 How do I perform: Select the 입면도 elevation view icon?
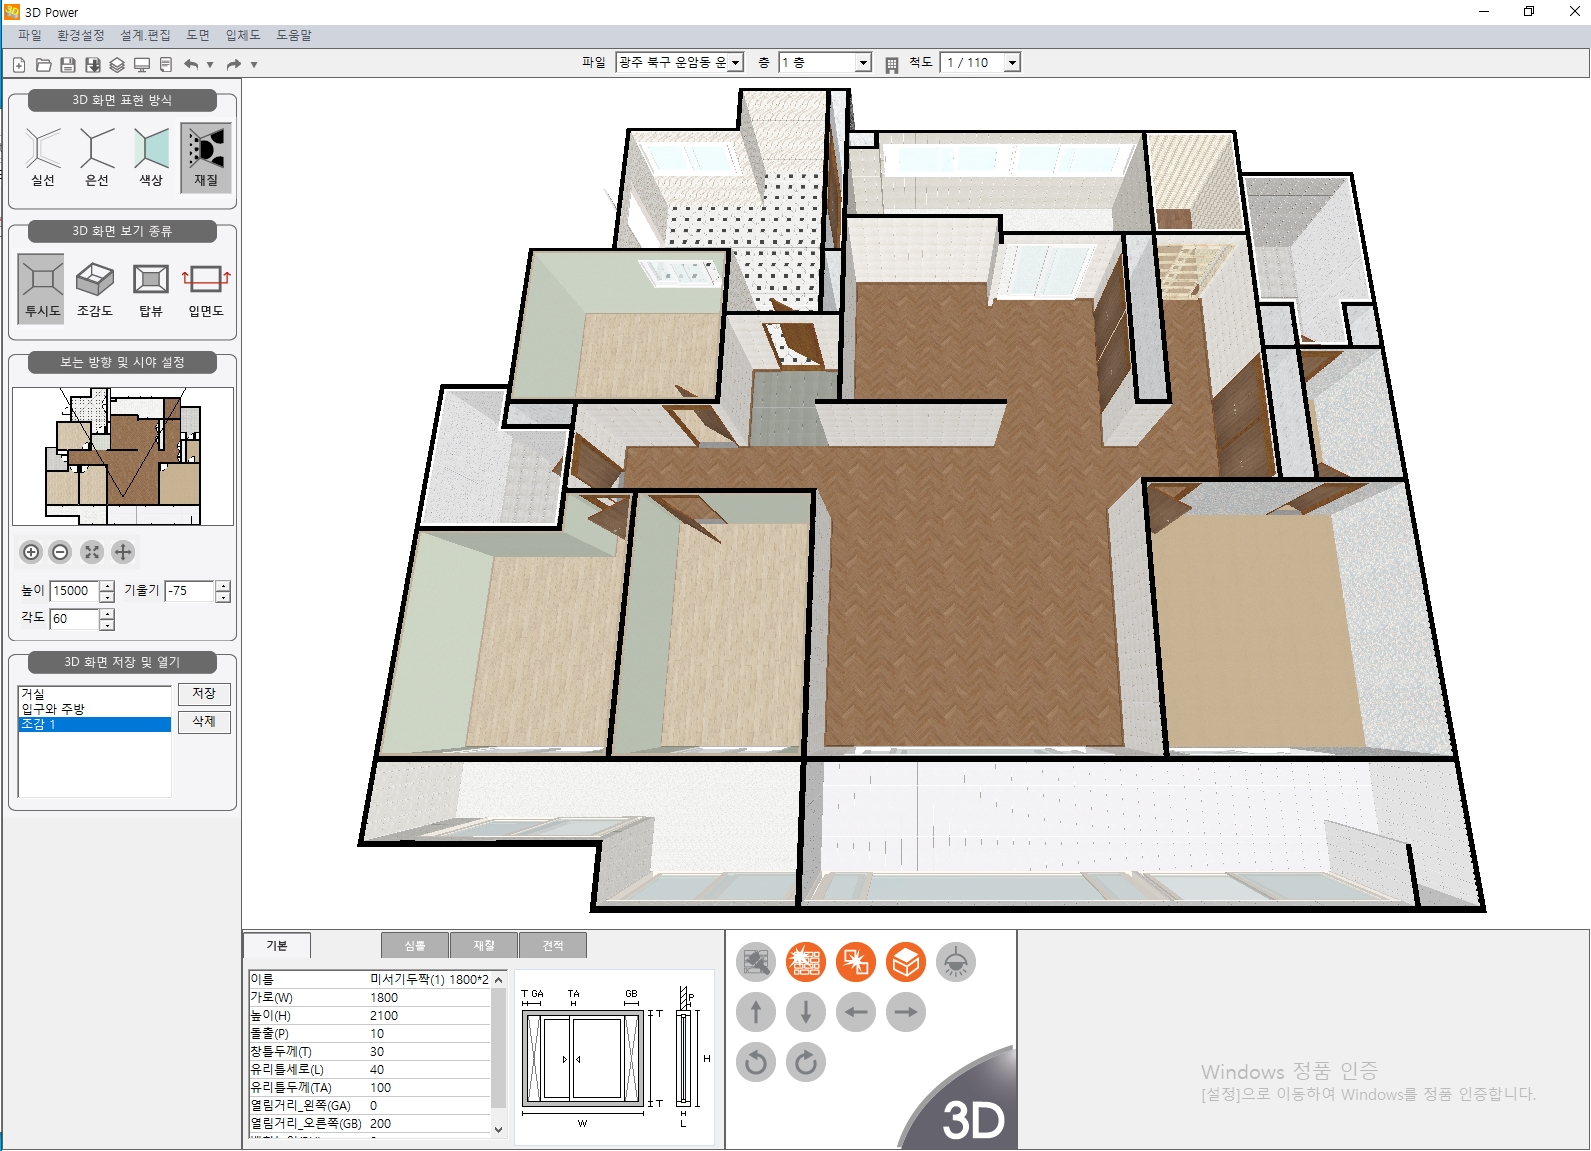[x=206, y=280]
